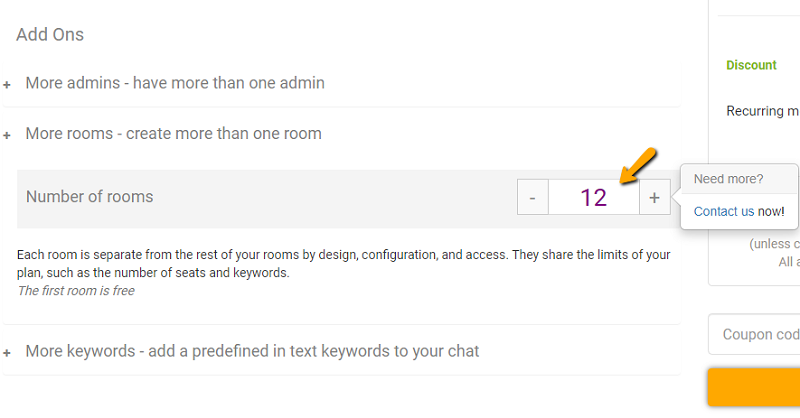Viewport: 800px width, 418px height.
Task: Click the Add Ons heading
Action: (x=50, y=34)
